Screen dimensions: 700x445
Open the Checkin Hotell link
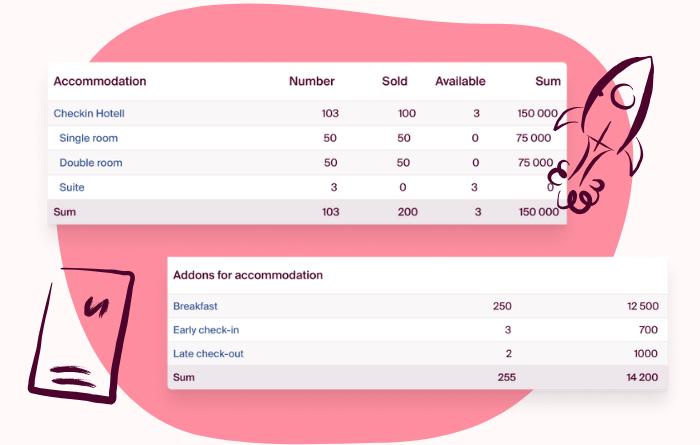(89, 113)
